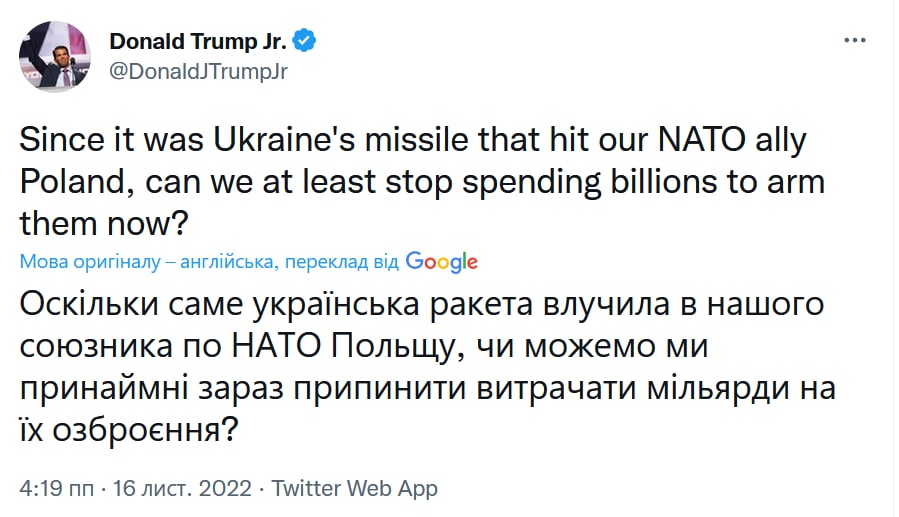Click the Twitter Web App source link
This screenshot has height=517, width=899.
[x=355, y=489]
